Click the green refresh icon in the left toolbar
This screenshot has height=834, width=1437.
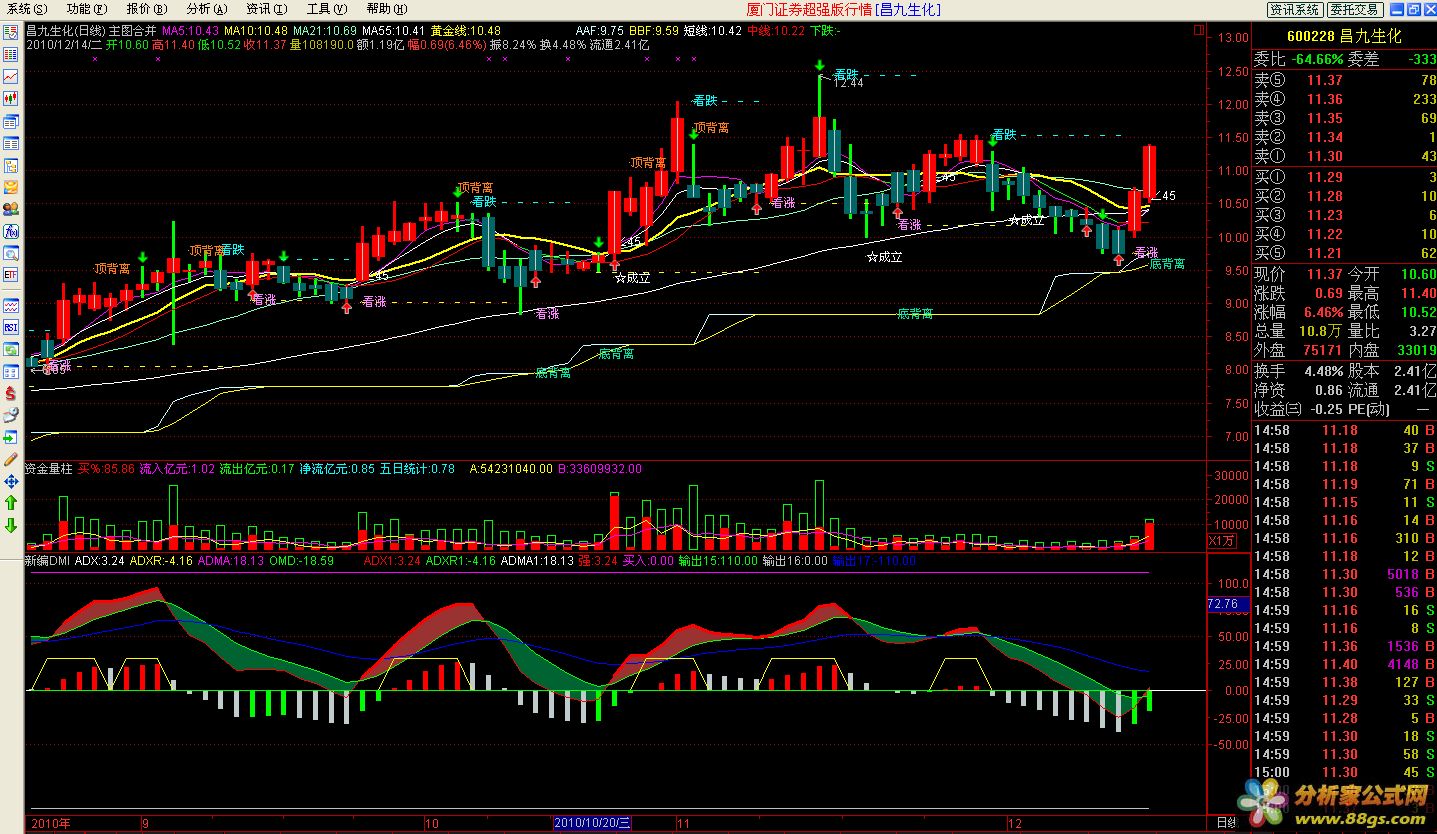(x=11, y=349)
